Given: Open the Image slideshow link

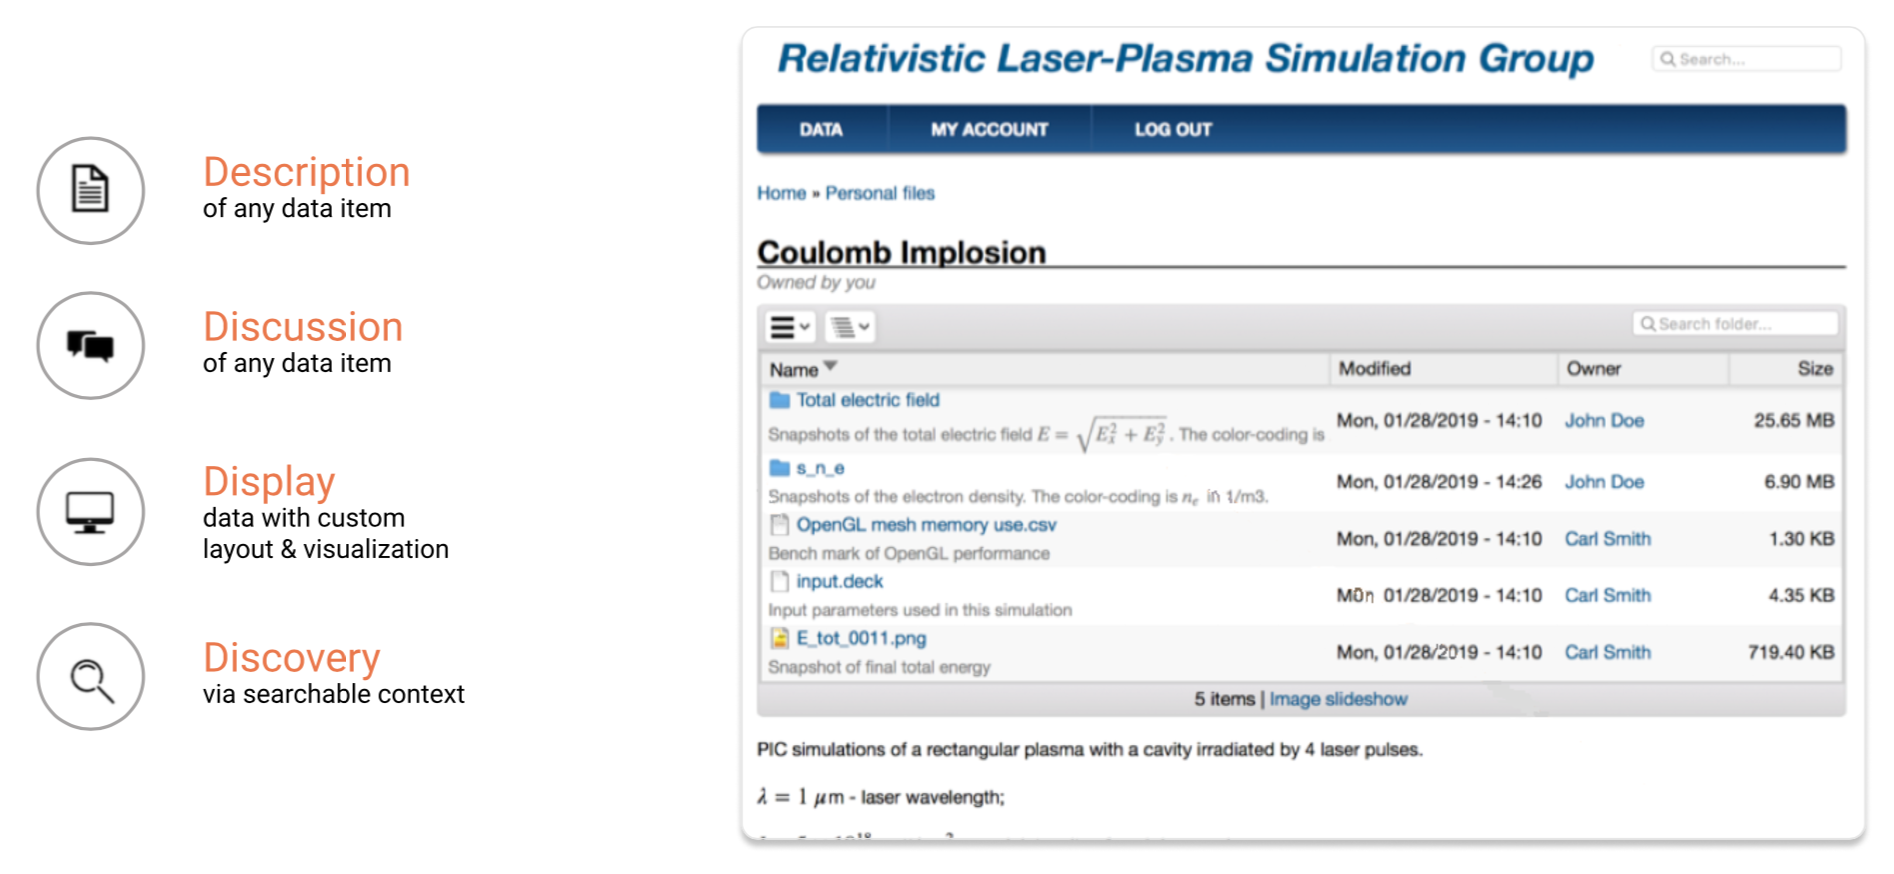Looking at the screenshot, I should tap(1338, 699).
